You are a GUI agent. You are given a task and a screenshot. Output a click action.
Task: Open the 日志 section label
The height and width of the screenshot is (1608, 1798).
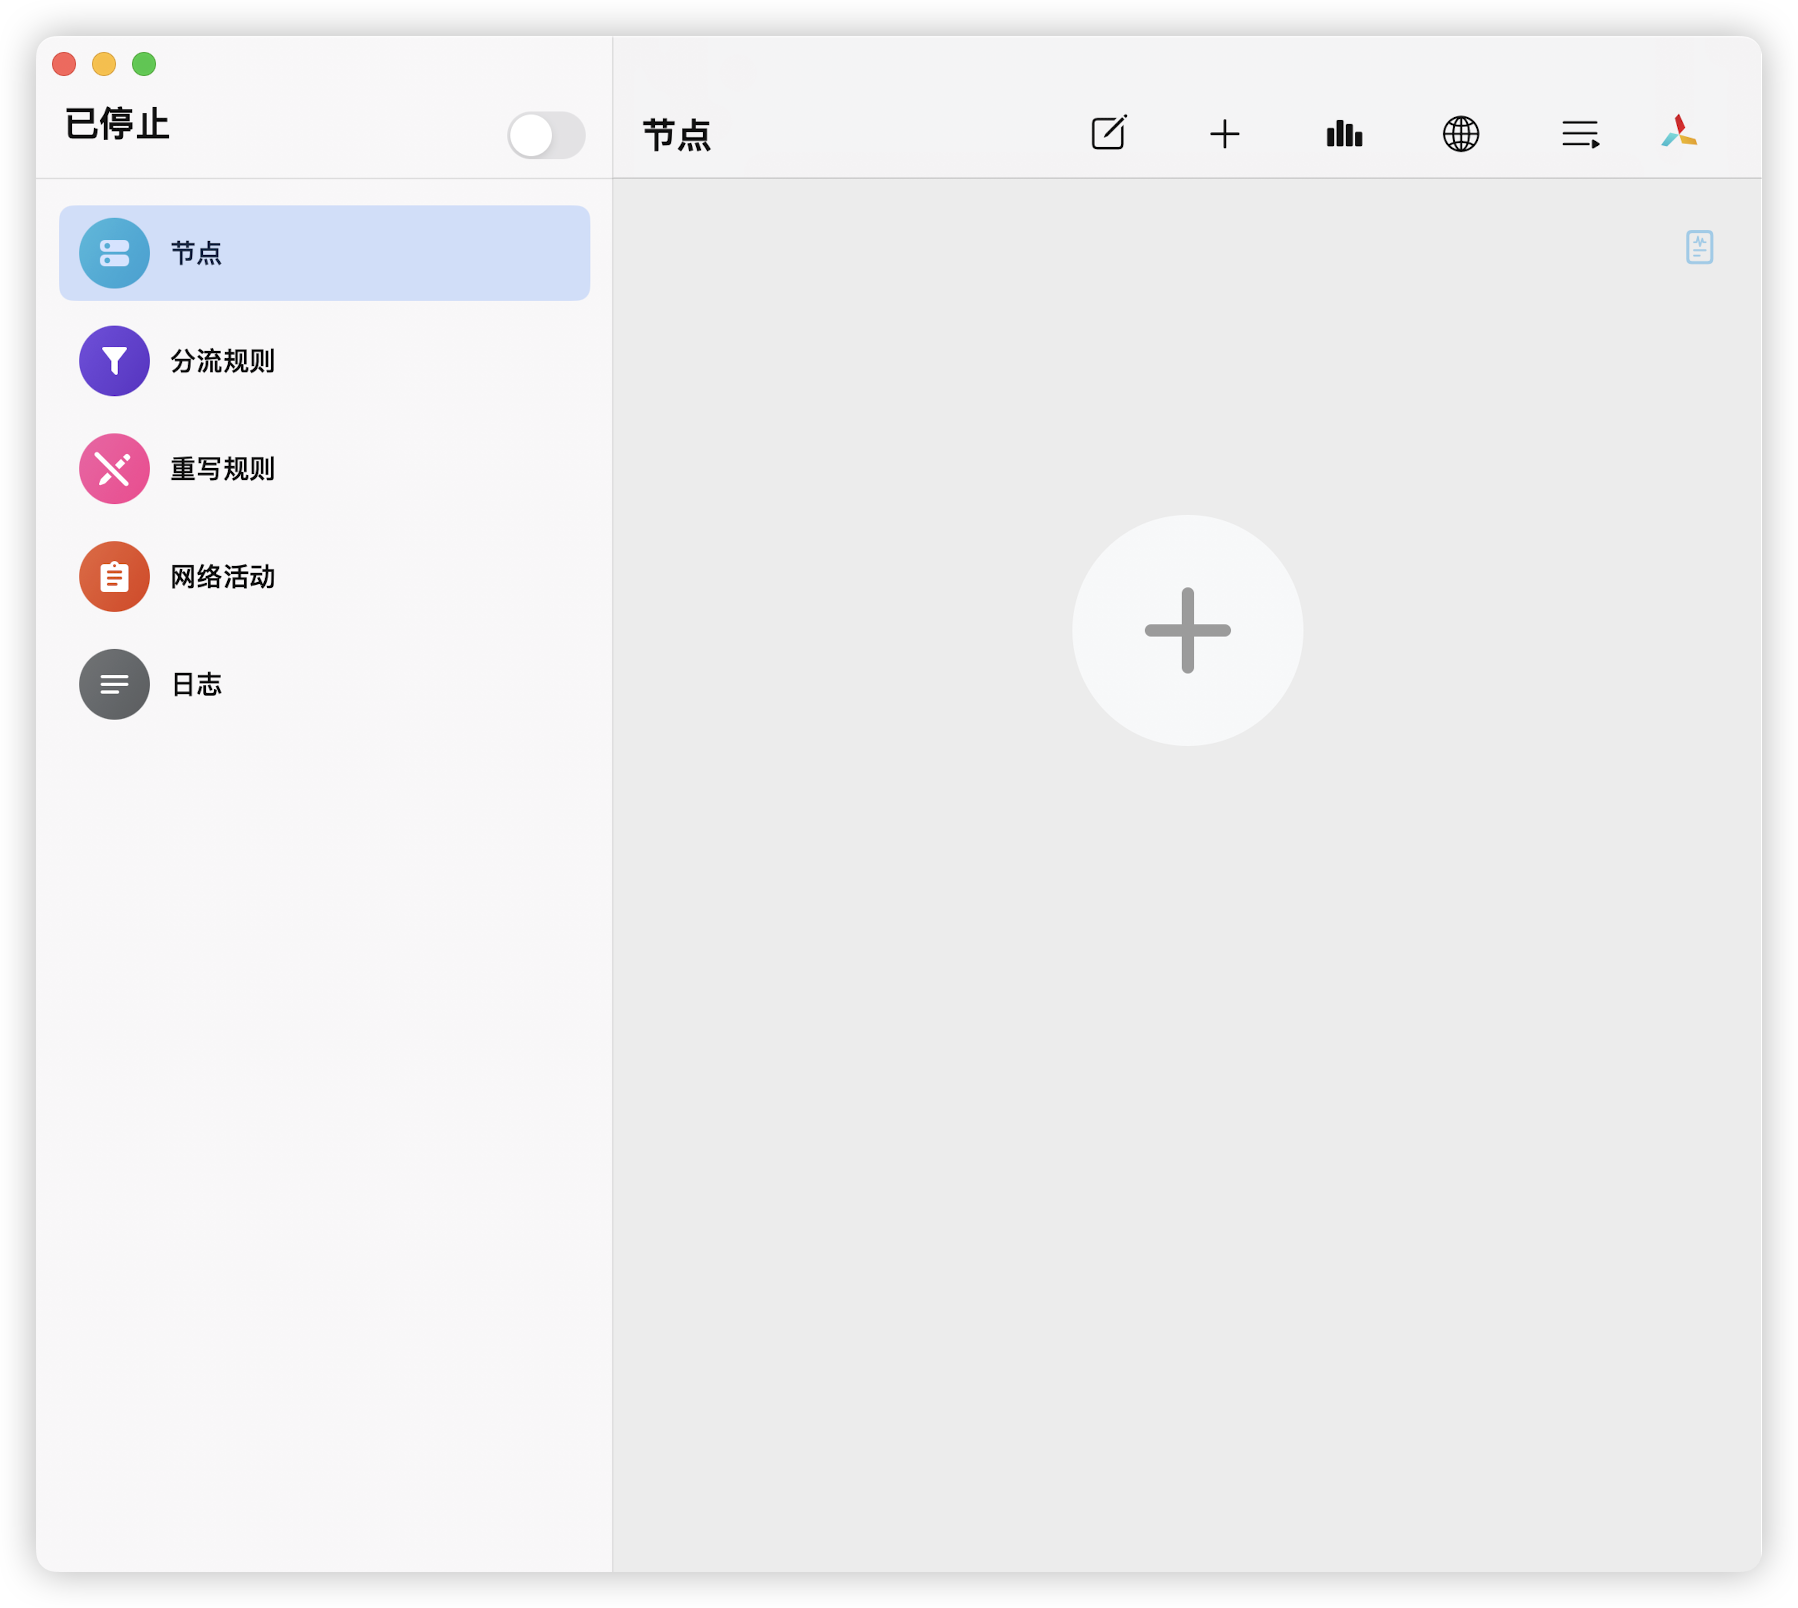[x=196, y=685]
